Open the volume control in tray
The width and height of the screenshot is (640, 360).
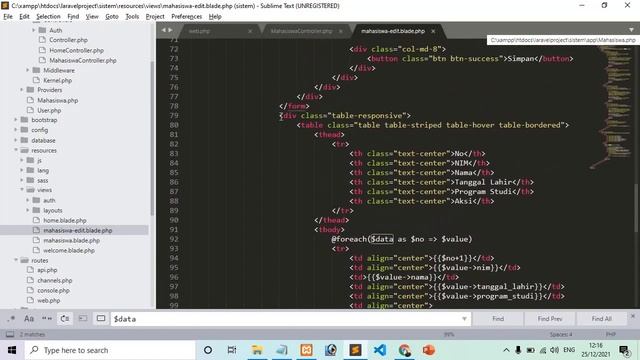(554, 350)
